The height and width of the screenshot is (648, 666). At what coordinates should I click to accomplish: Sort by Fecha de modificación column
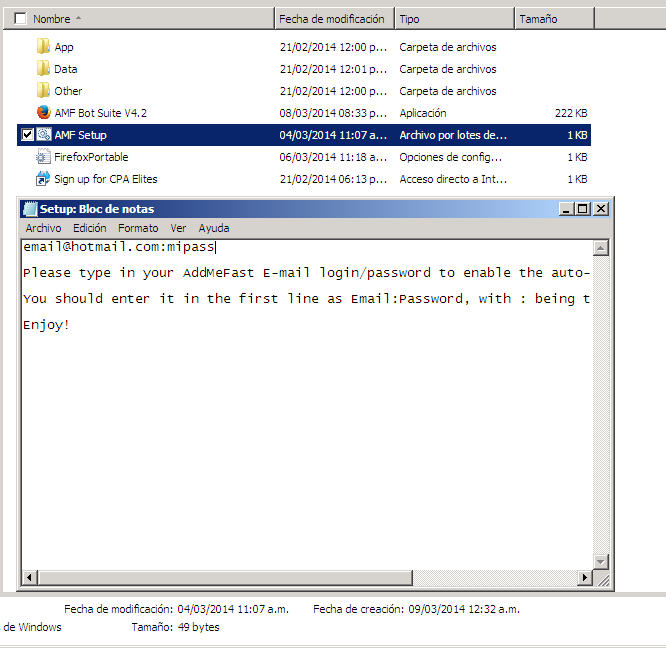pos(335,19)
